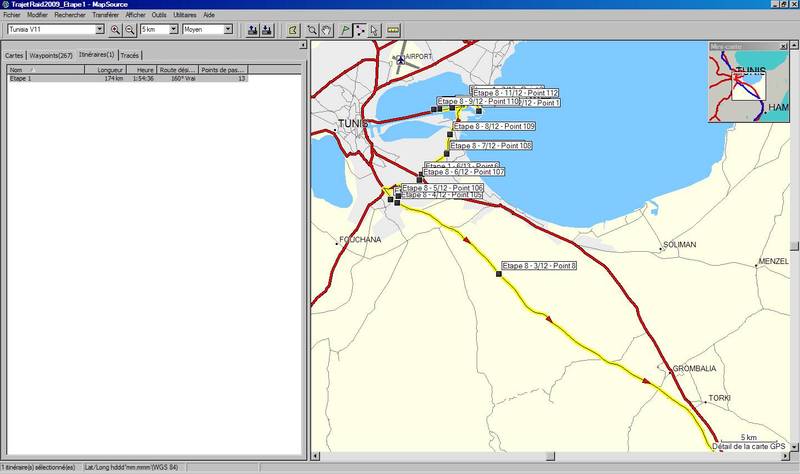Screen dimensions: 800x474
Task: Select the Zoom tool with magnifier
Action: click(312, 30)
